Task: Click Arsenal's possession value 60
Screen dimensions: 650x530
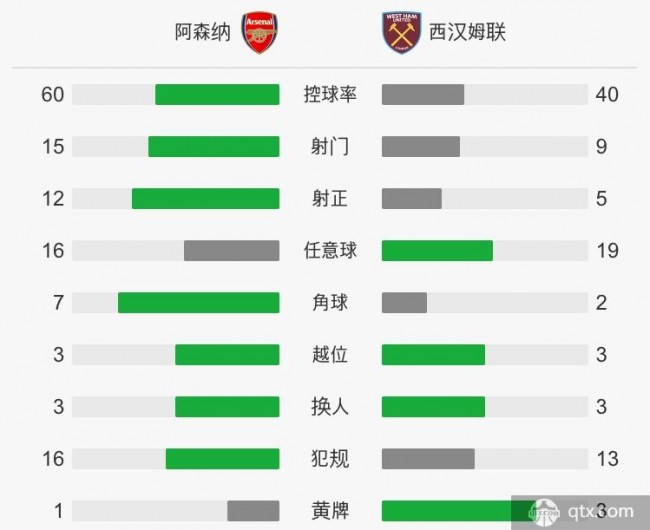Action: [53, 94]
